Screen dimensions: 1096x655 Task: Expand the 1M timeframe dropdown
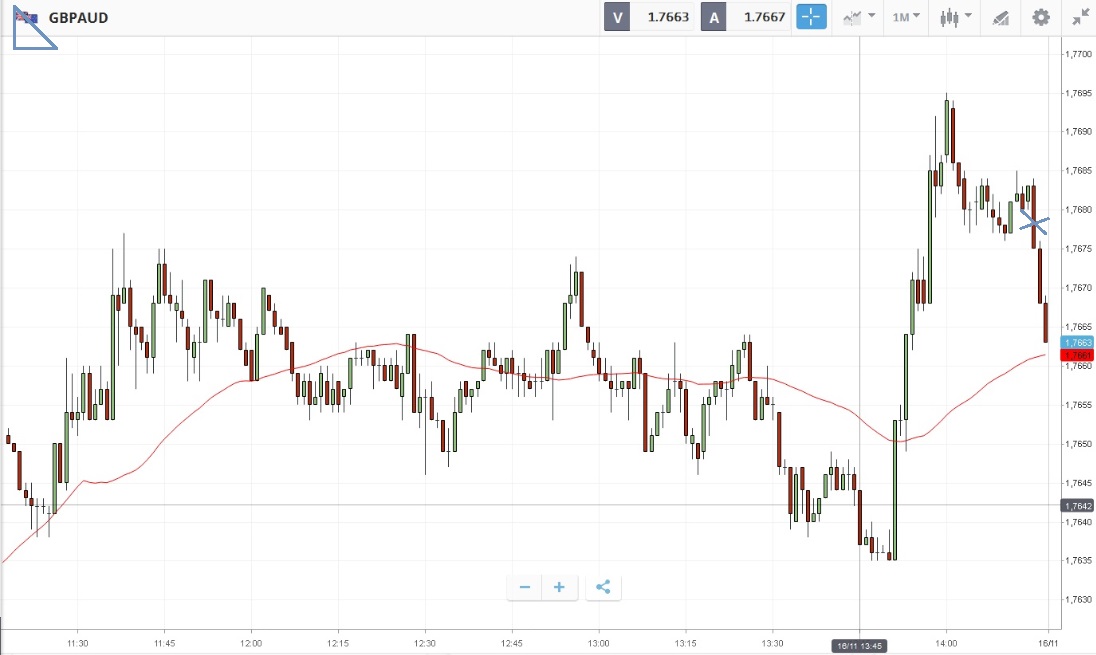907,17
